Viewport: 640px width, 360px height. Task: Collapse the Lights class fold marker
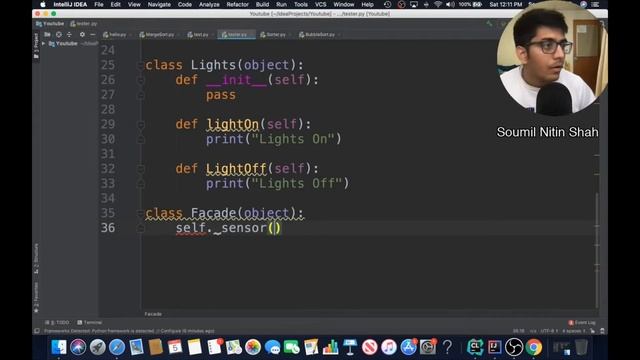[140, 65]
